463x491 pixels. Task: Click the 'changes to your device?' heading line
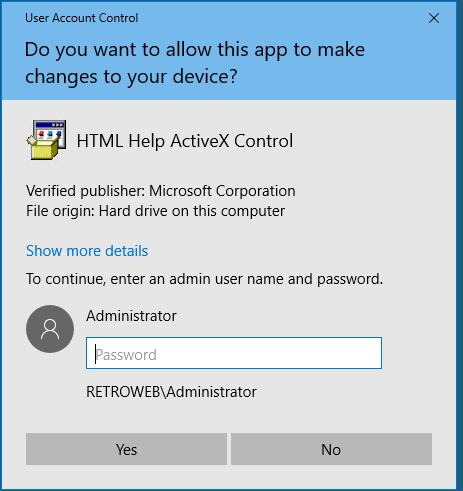[131, 76]
